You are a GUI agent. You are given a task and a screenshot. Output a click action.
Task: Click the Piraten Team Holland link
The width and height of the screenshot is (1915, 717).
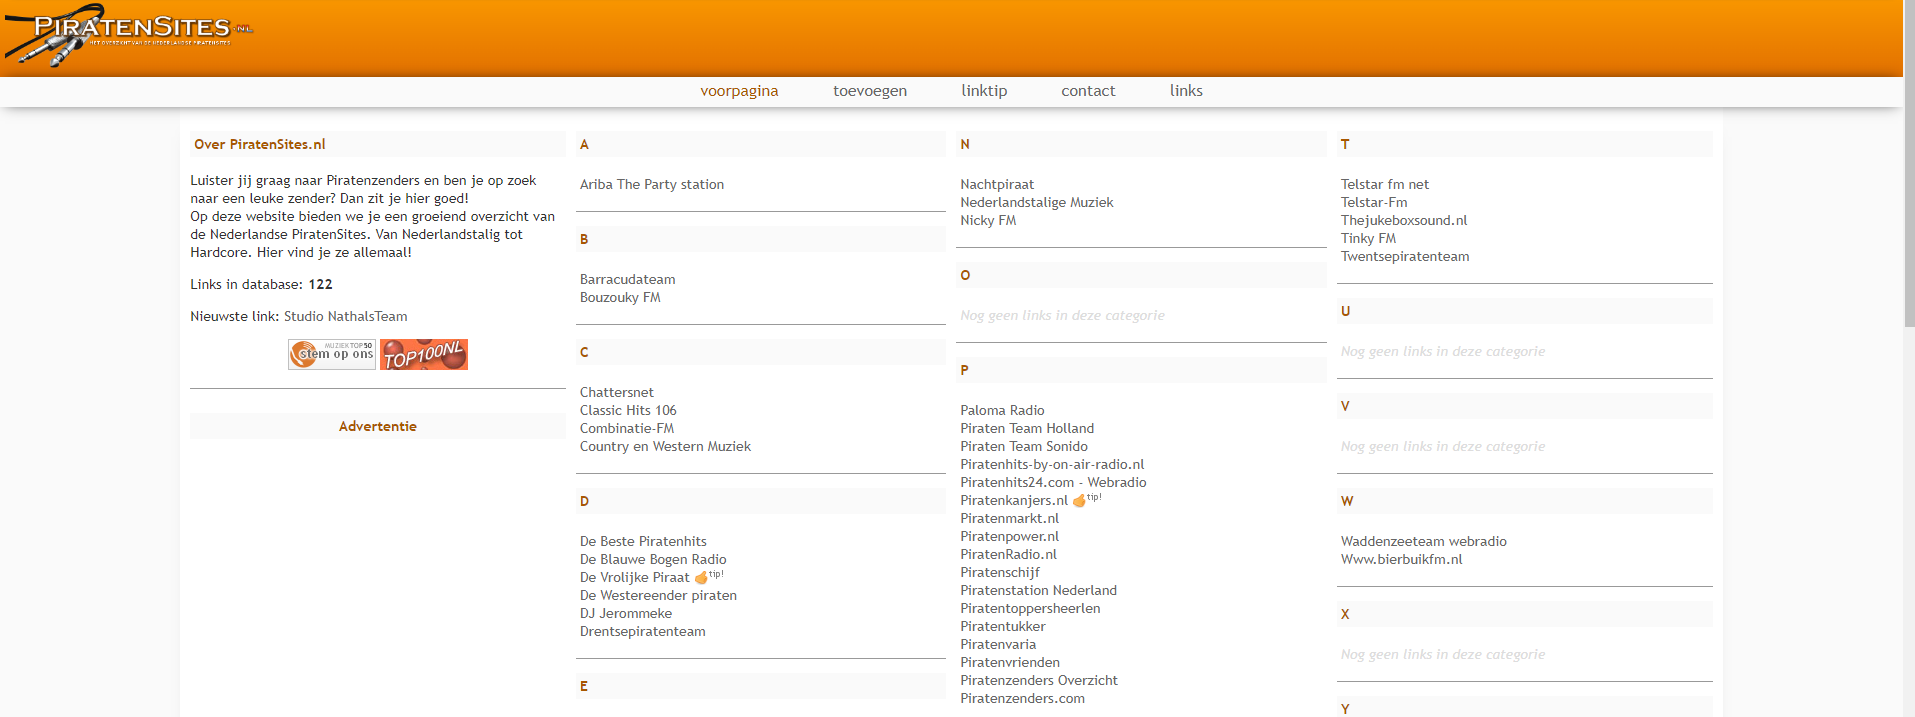pos(1027,428)
